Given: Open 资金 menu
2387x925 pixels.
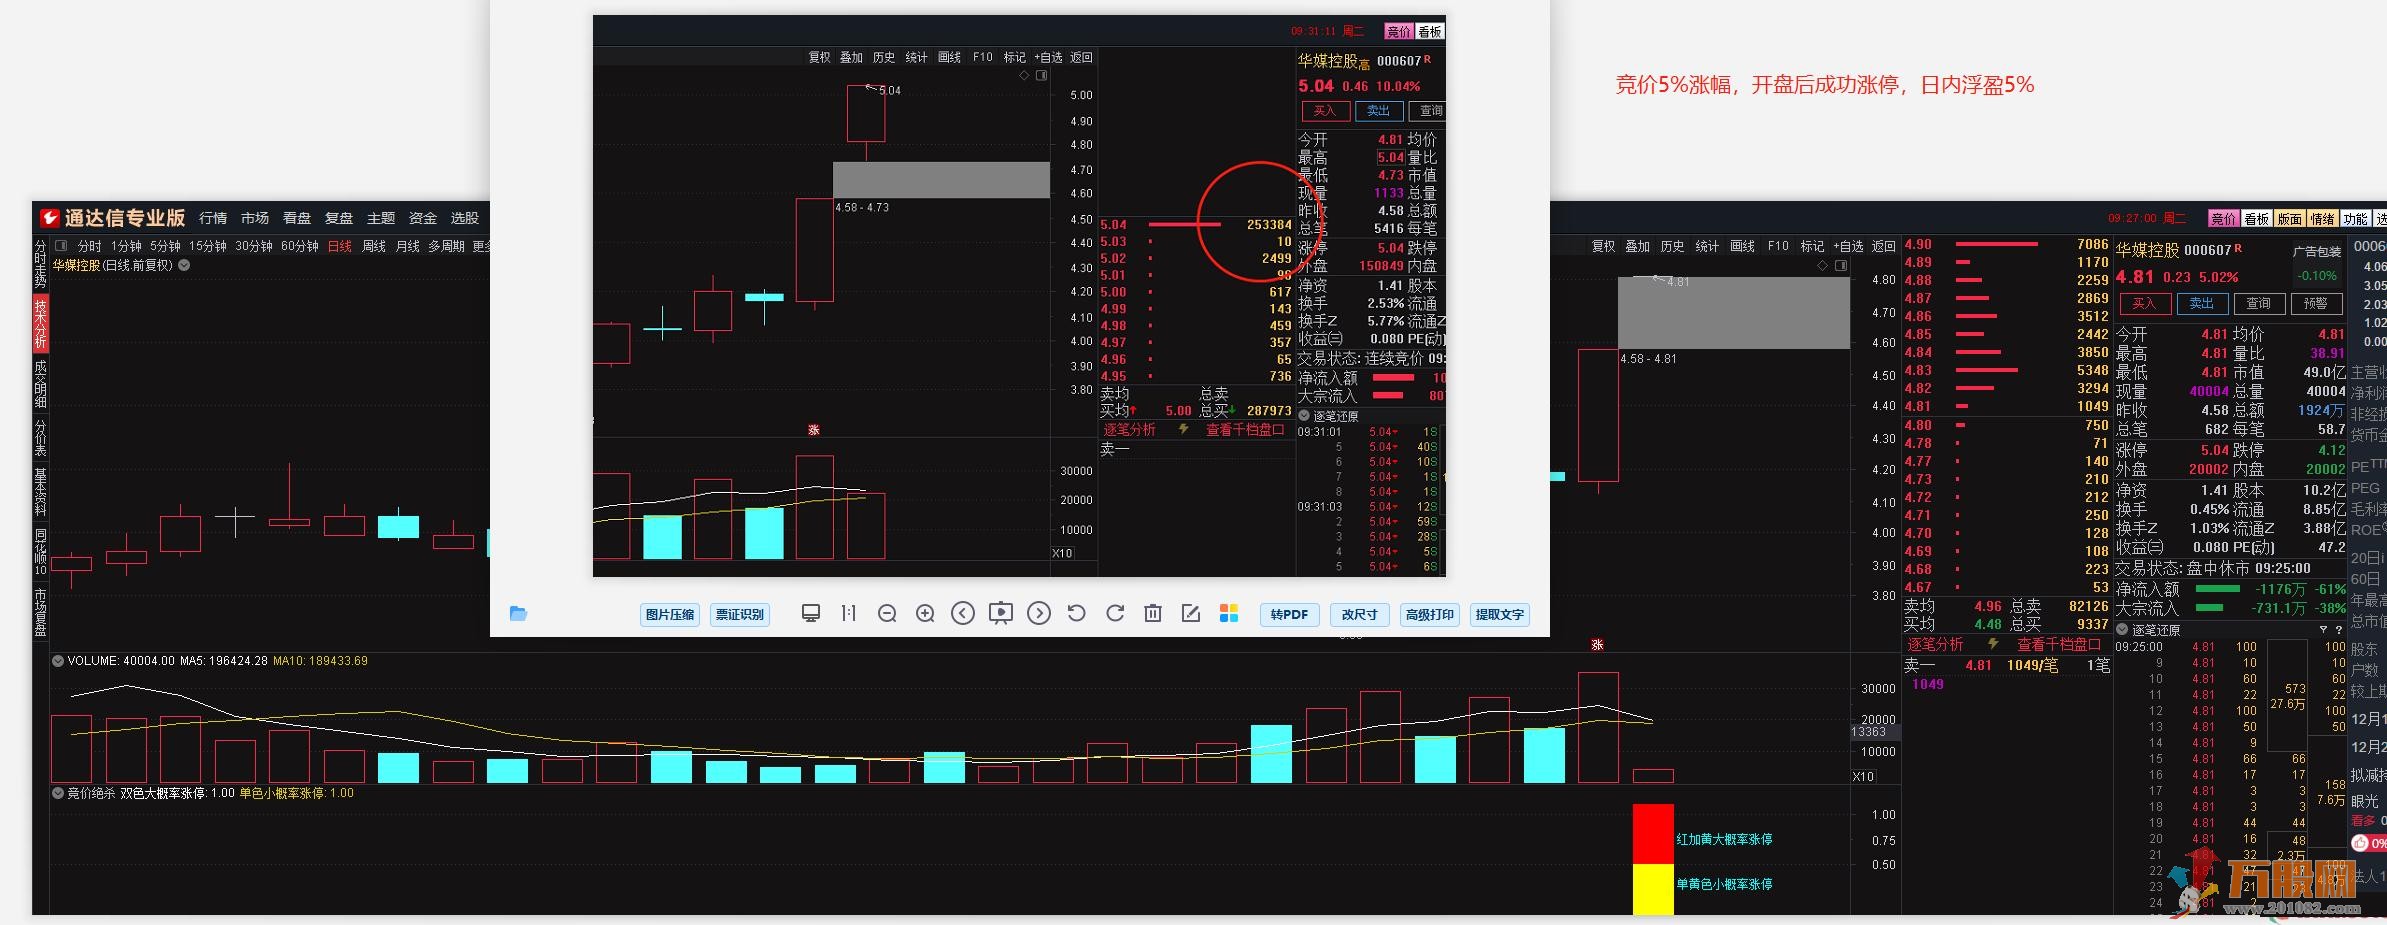Looking at the screenshot, I should pos(423,218).
